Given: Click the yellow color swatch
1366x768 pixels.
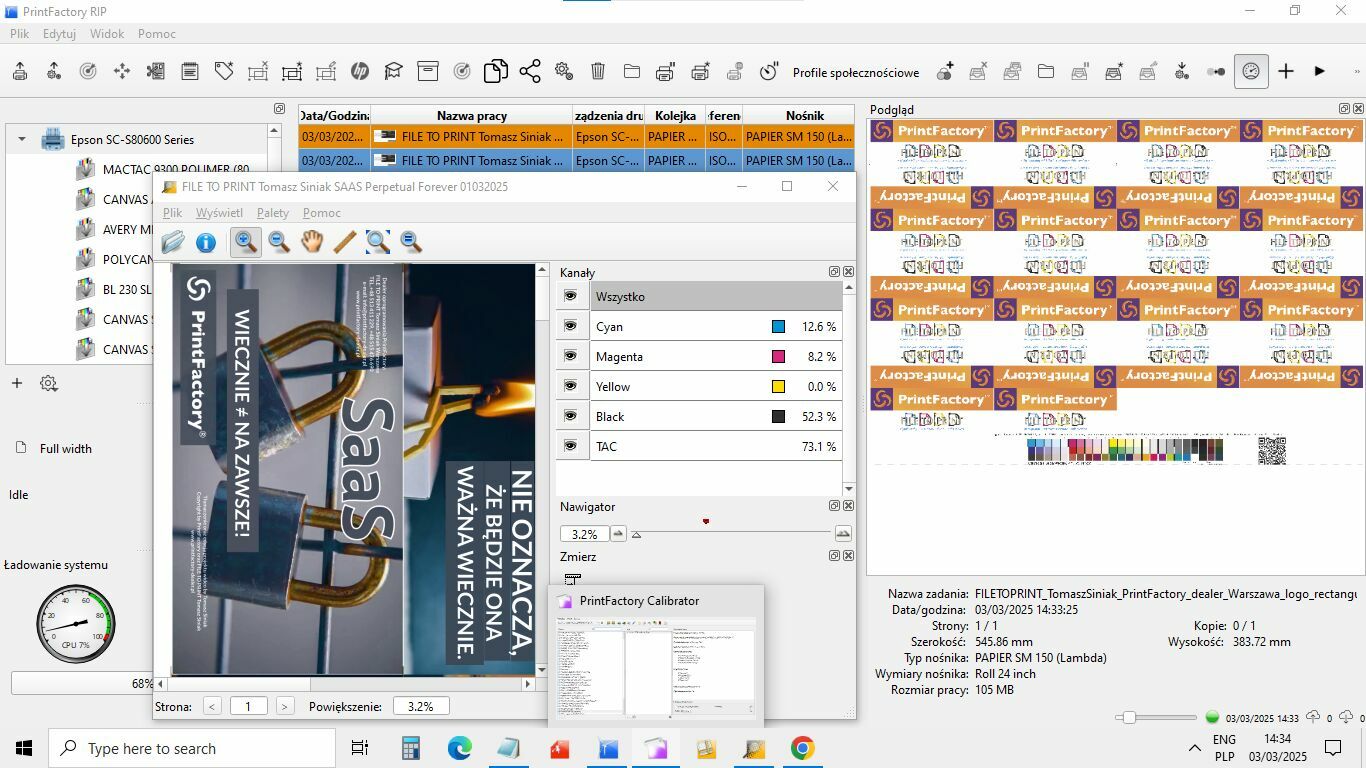Looking at the screenshot, I should (778, 387).
